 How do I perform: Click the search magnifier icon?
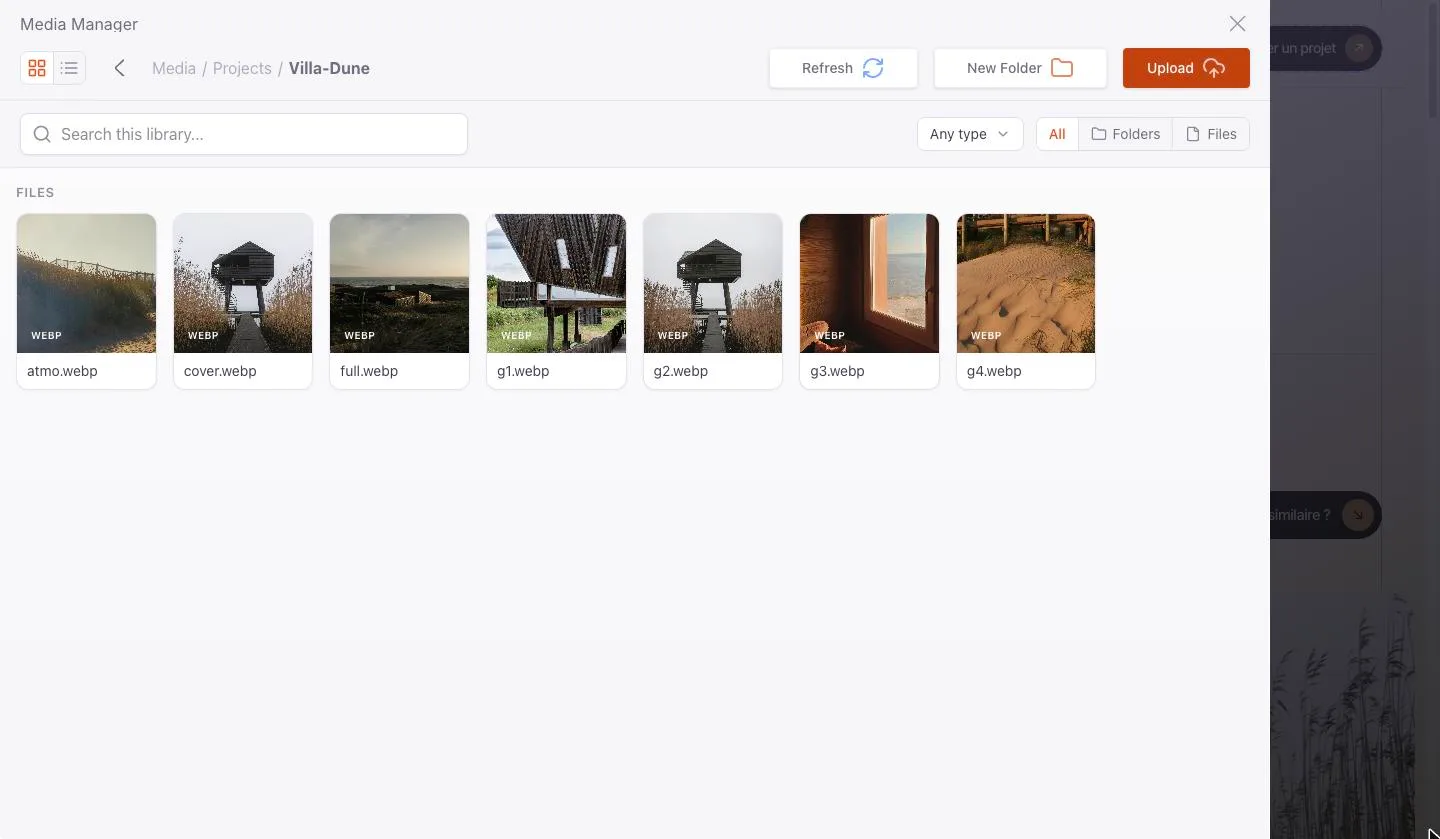pyautogui.click(x=42, y=134)
